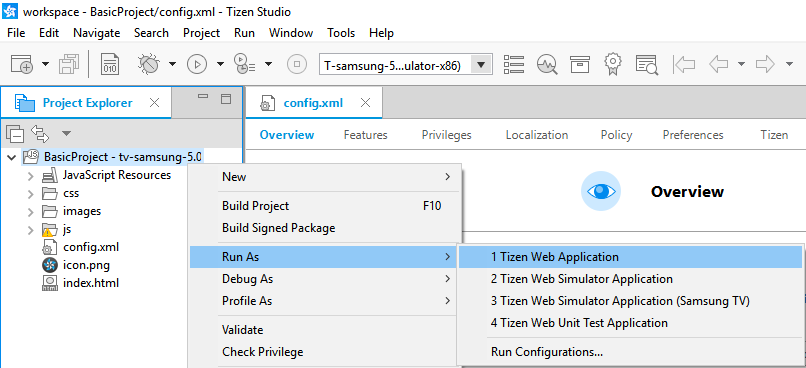Click the waveform magnifier icon in toolbar
The height and width of the screenshot is (368, 806).
[547, 64]
